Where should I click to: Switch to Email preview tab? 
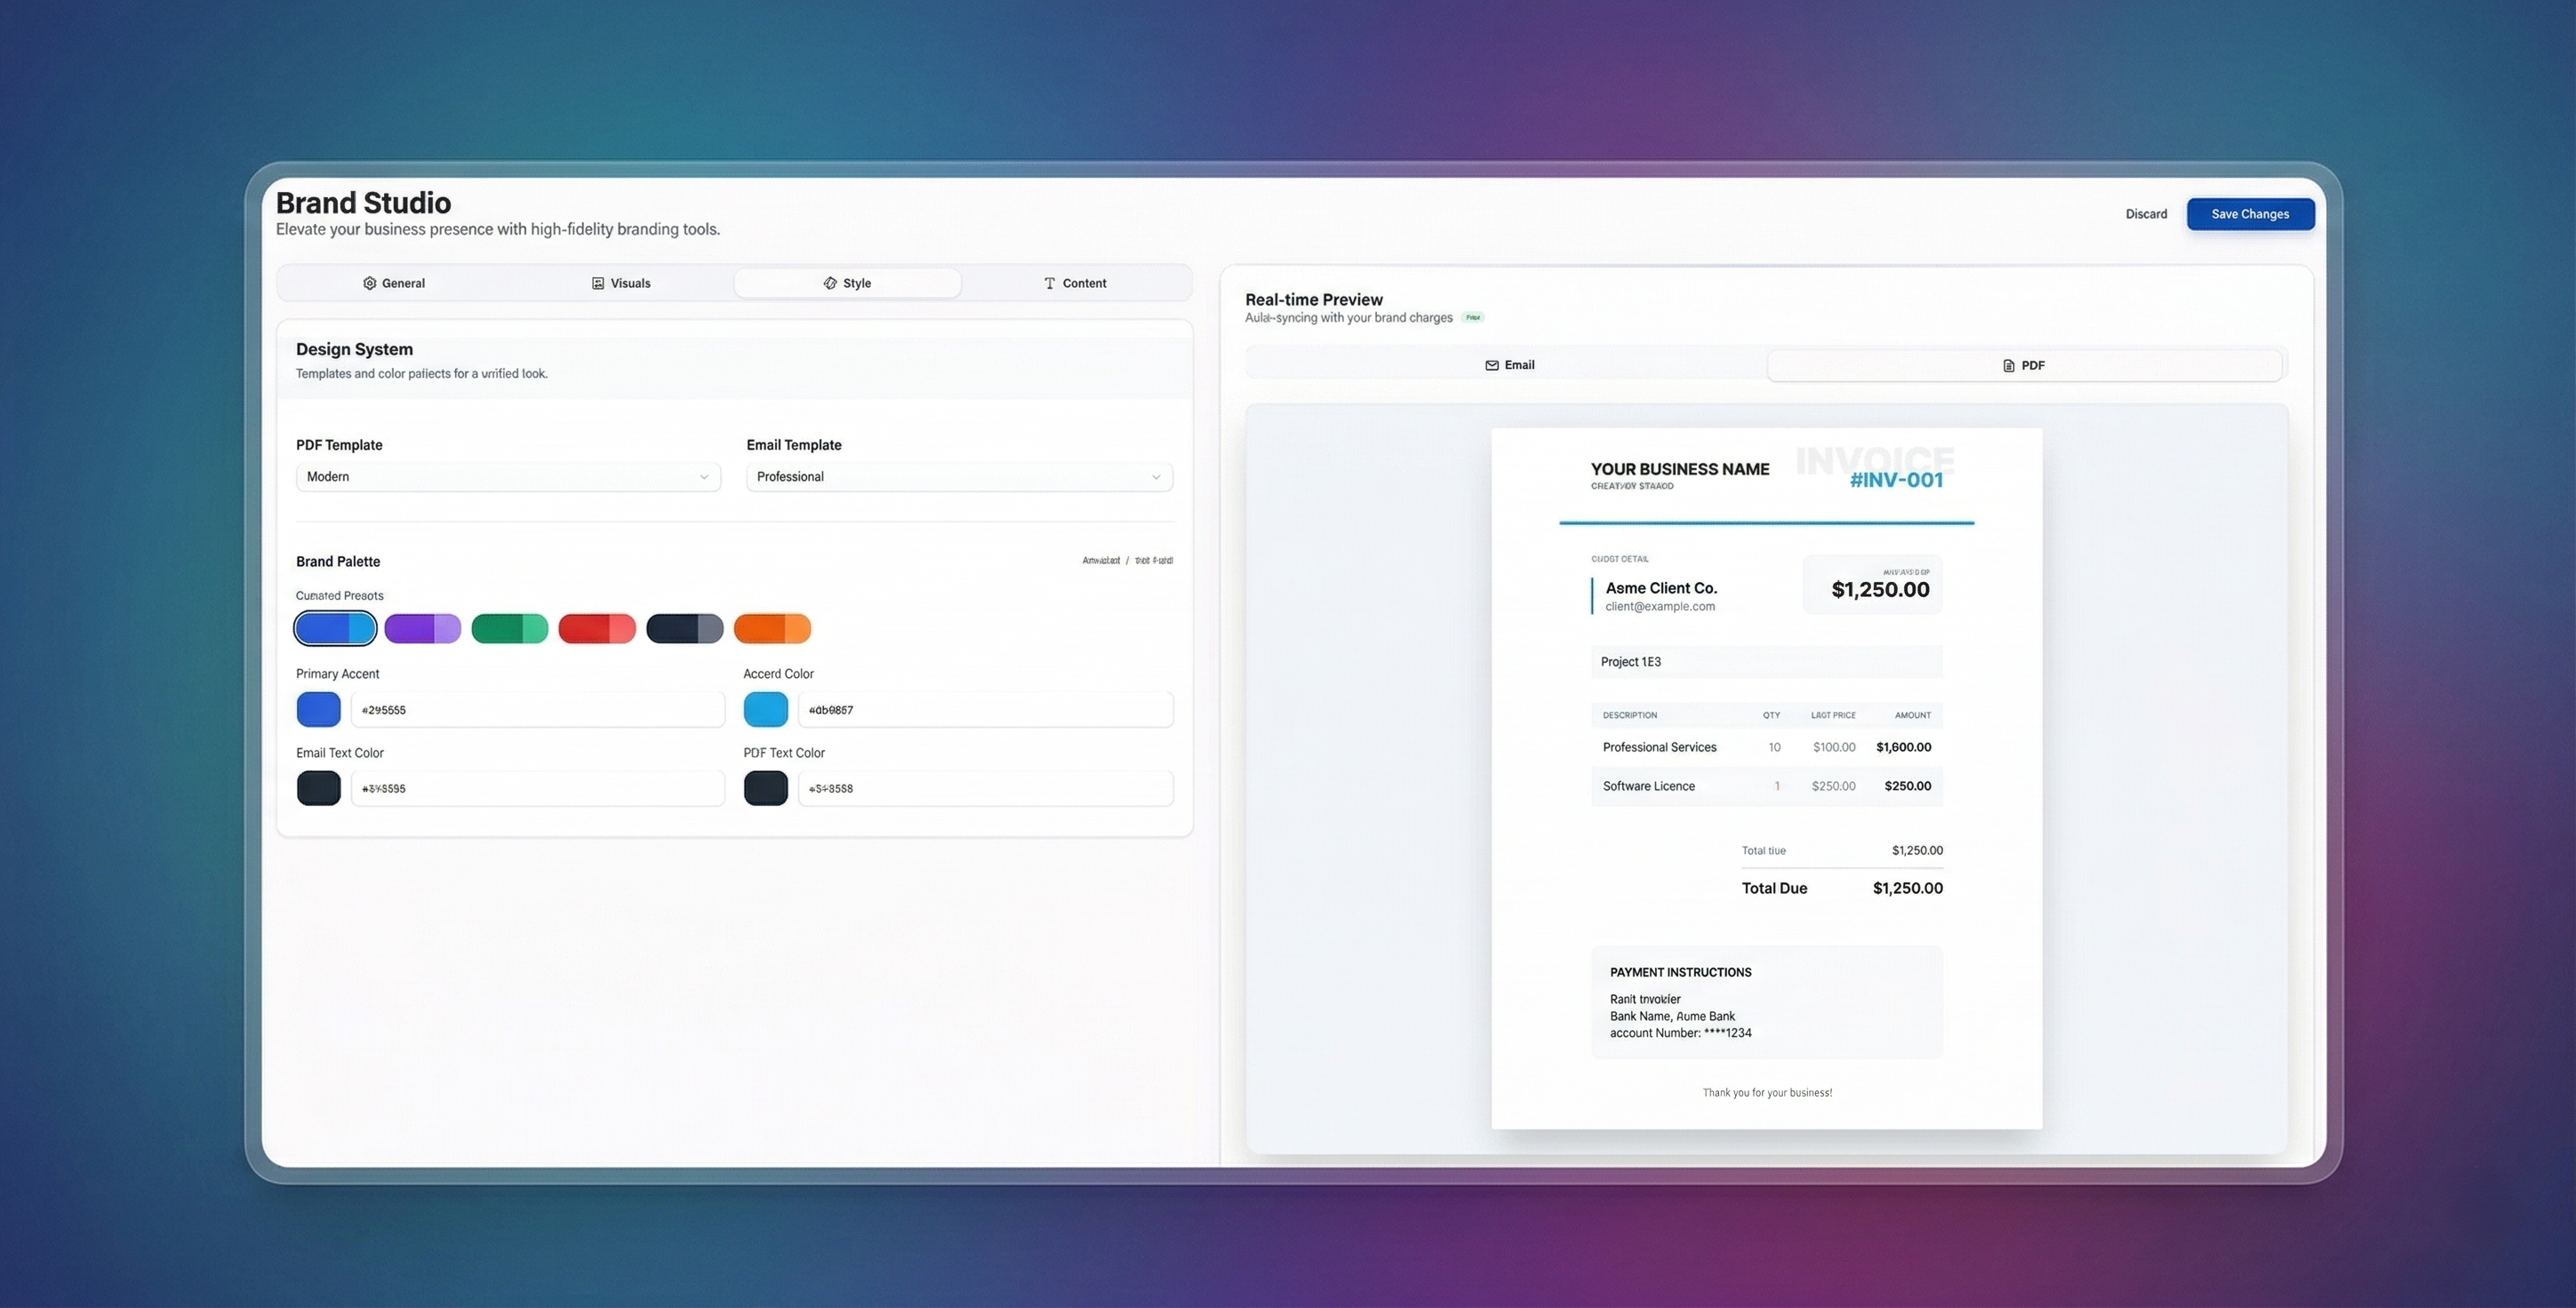click(1508, 365)
